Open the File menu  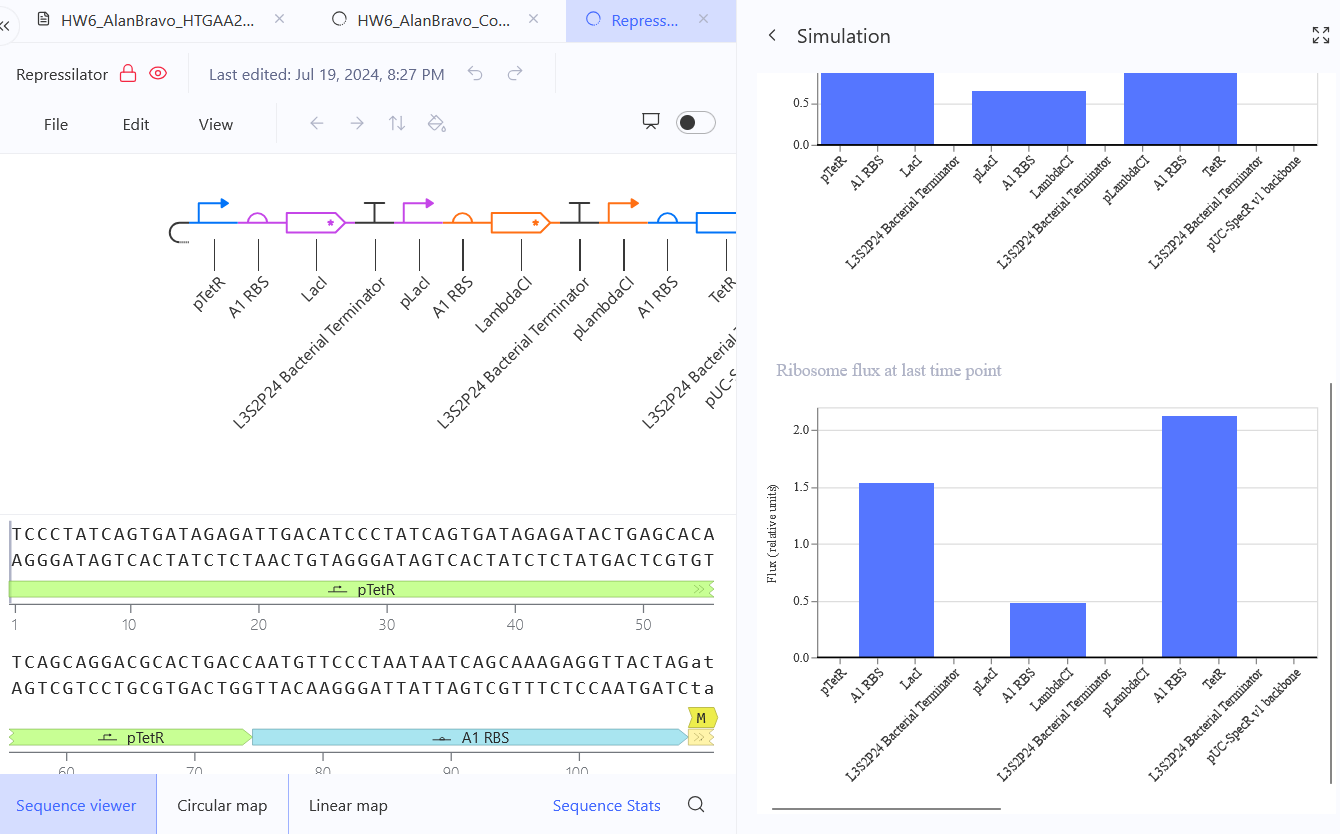click(x=56, y=124)
